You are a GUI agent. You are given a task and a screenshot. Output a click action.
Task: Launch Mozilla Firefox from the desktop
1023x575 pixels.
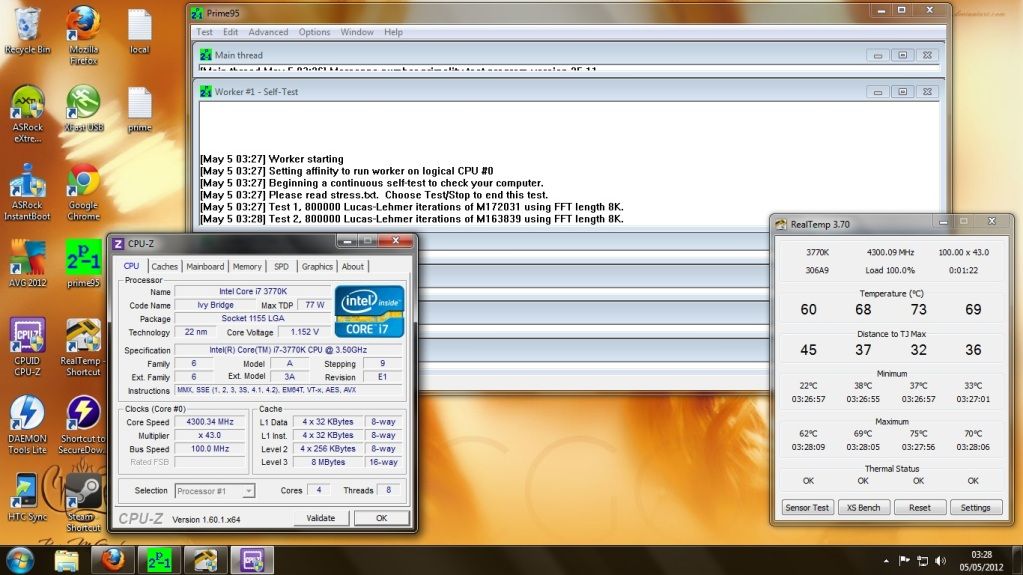pos(83,35)
